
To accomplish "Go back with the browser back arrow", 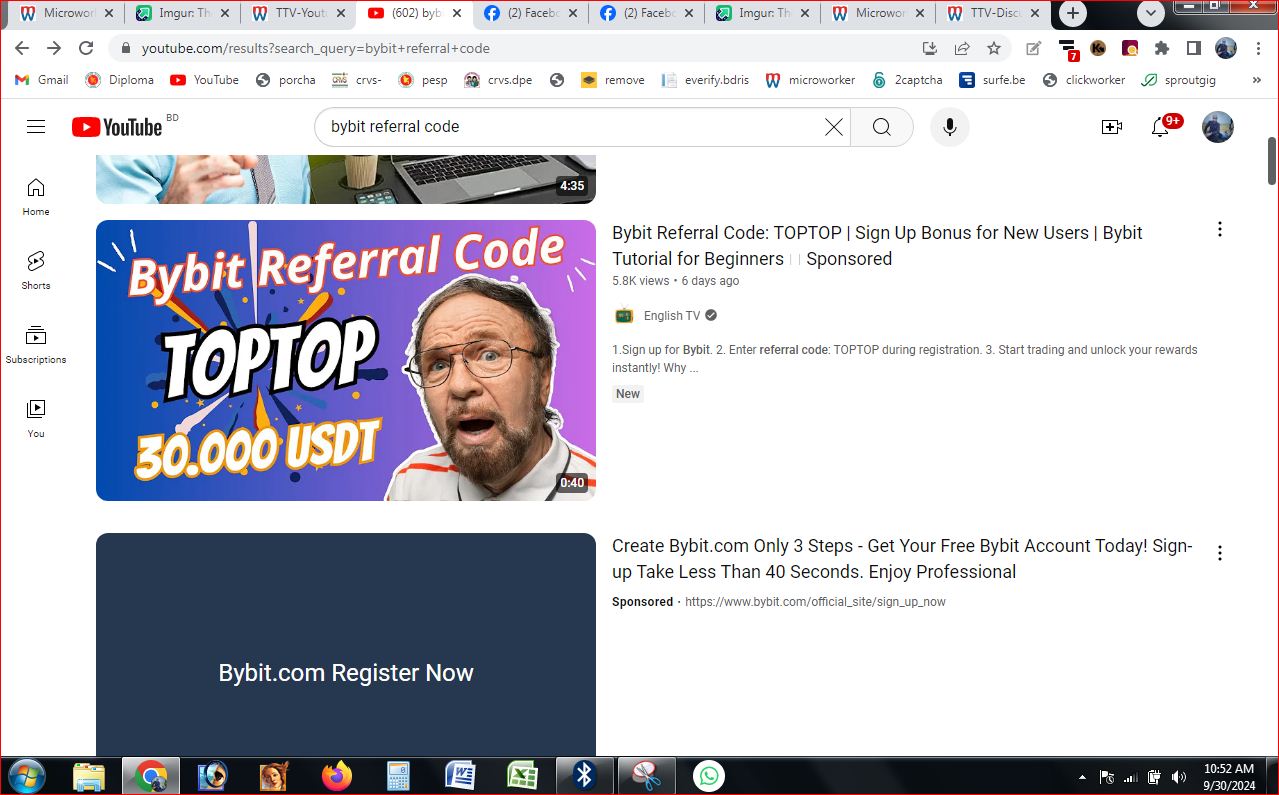I will click(22, 48).
